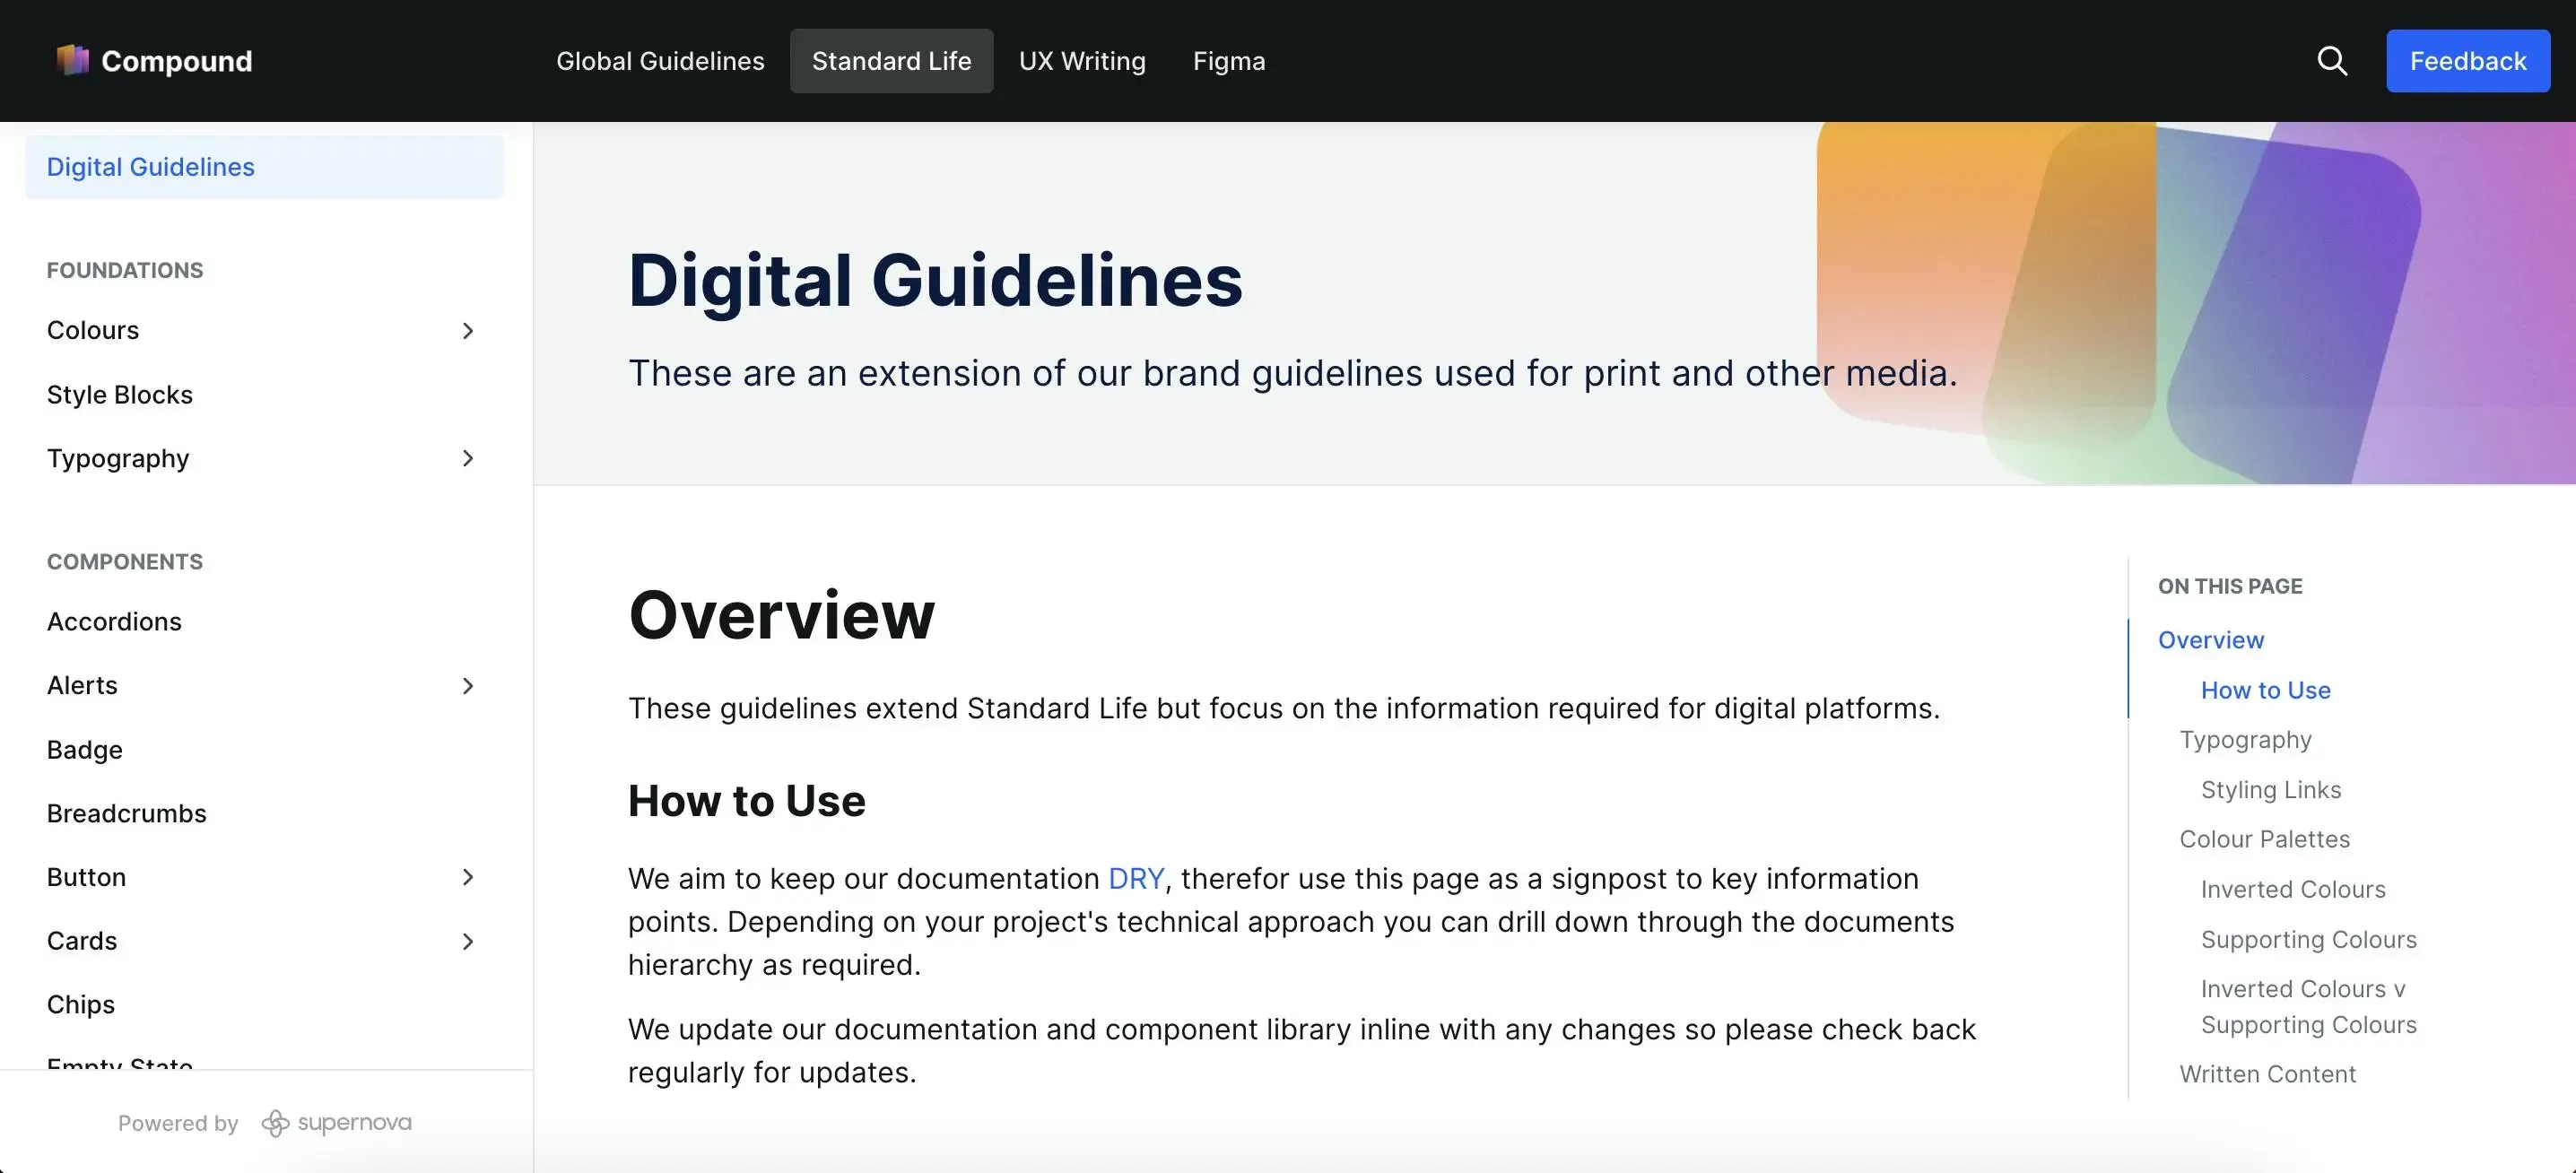Switch to the UX Writing tab
This screenshot has width=2576, height=1173.
pos(1082,61)
